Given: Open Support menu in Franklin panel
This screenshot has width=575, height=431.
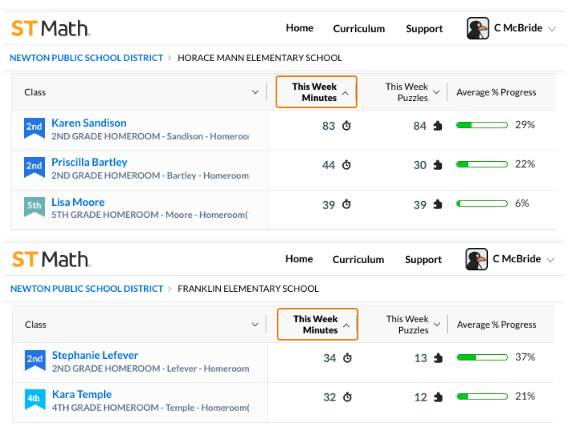Looking at the screenshot, I should 423,259.
